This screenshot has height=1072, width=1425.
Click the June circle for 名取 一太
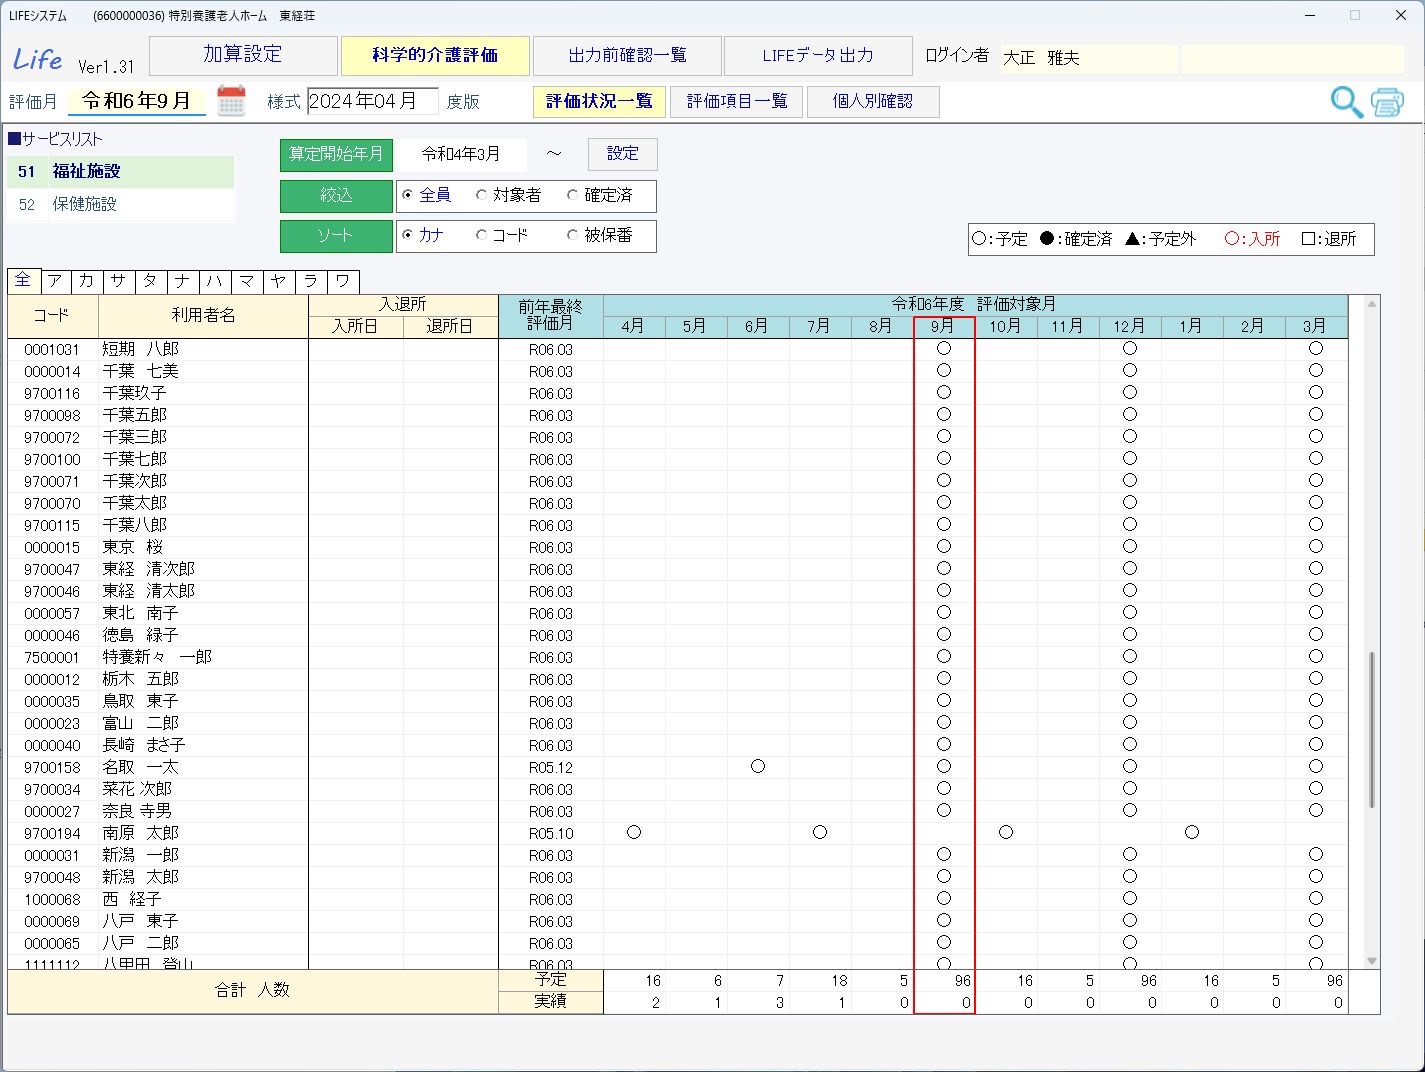point(758,767)
